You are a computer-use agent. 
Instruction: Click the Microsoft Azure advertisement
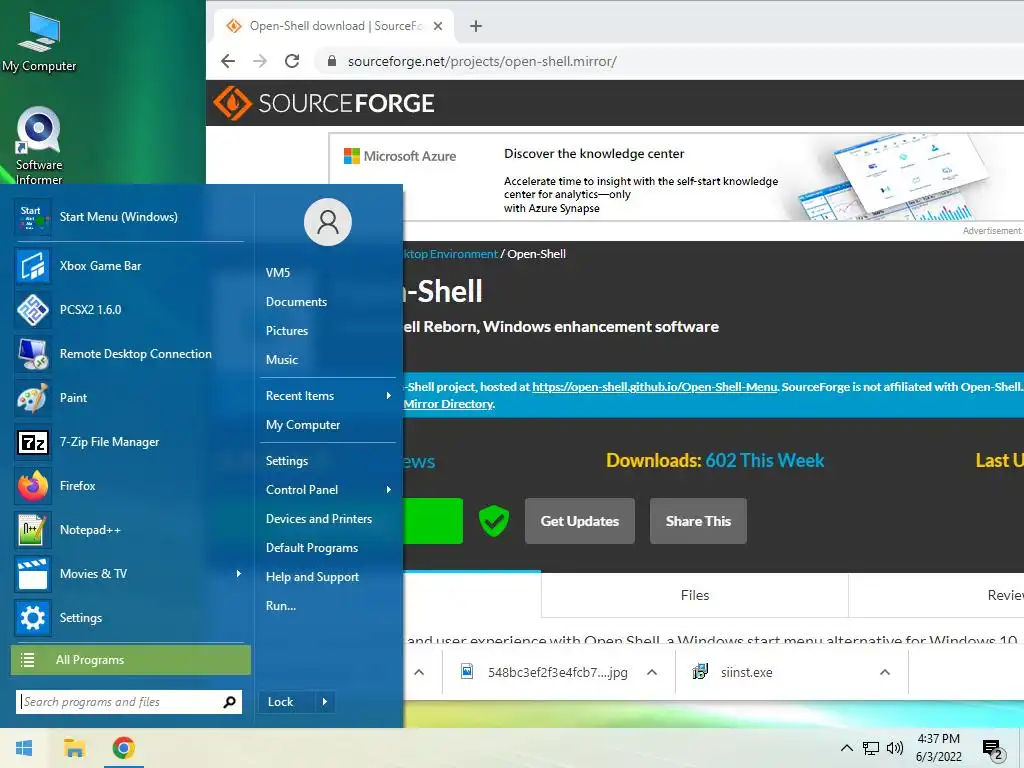pyautogui.click(x=675, y=178)
